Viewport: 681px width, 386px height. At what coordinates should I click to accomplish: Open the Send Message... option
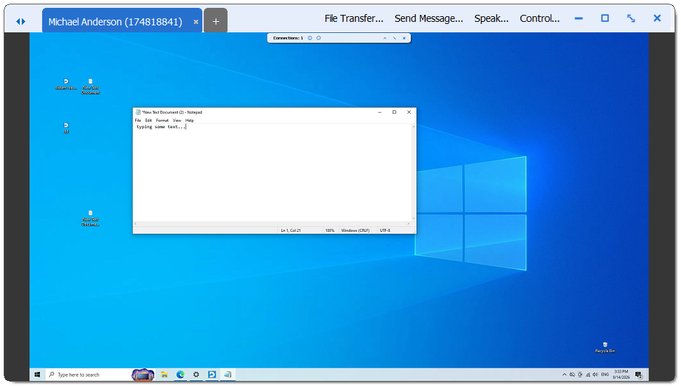coord(428,18)
